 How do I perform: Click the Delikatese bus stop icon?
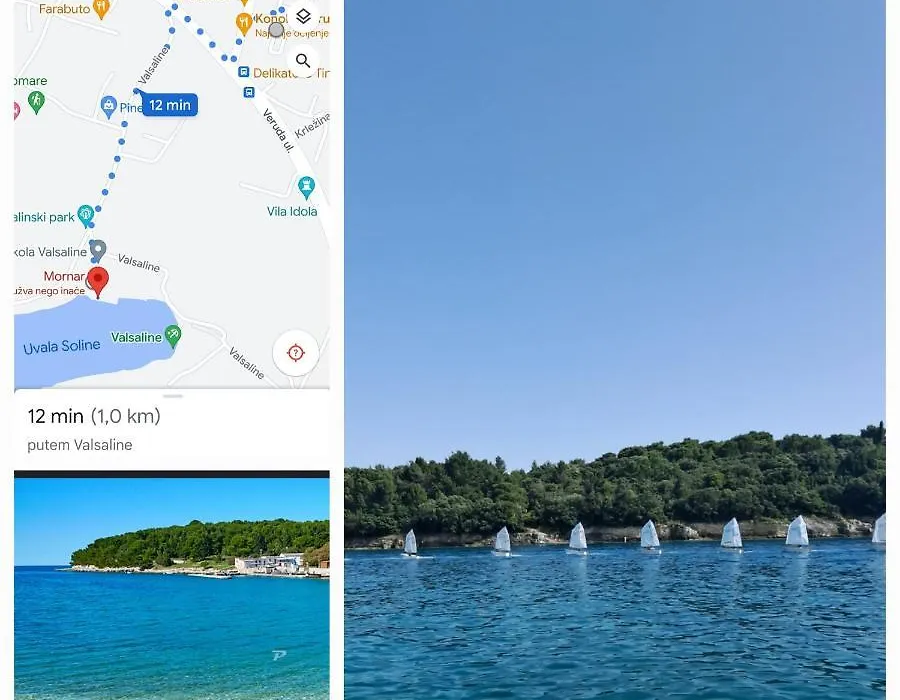point(243,72)
